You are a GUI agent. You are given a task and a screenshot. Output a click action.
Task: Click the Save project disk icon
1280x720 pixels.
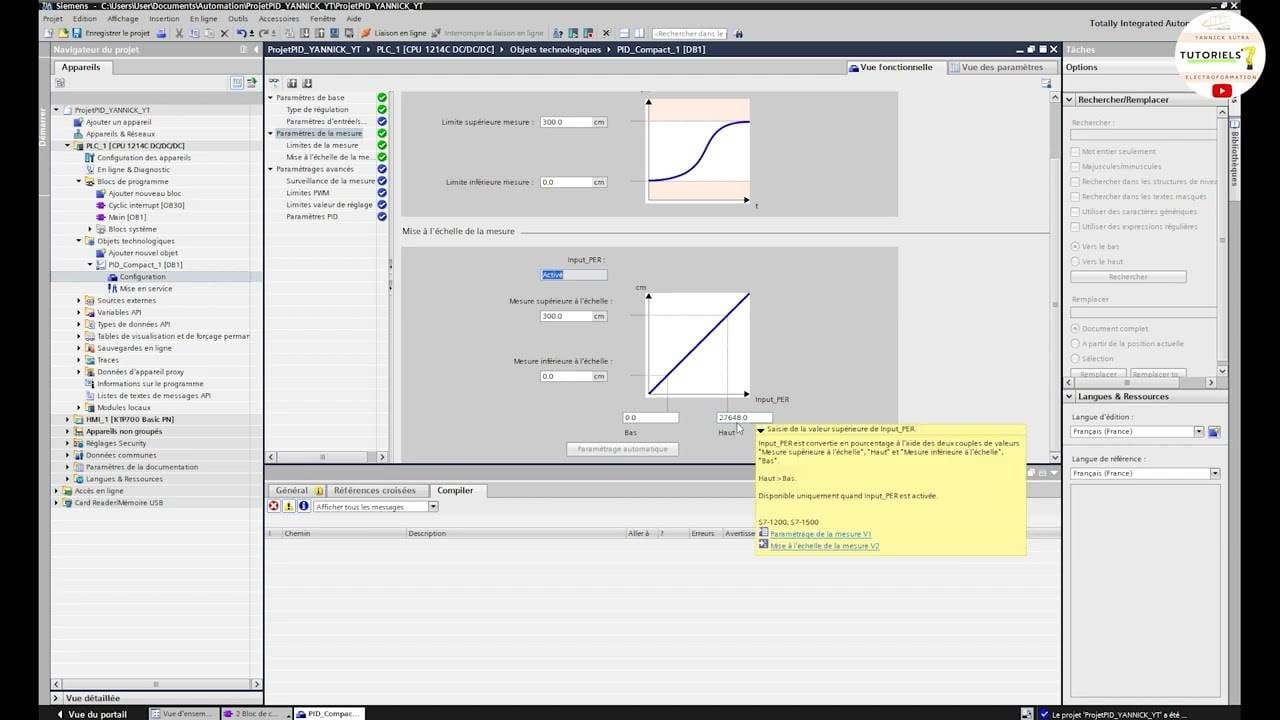click(76, 33)
